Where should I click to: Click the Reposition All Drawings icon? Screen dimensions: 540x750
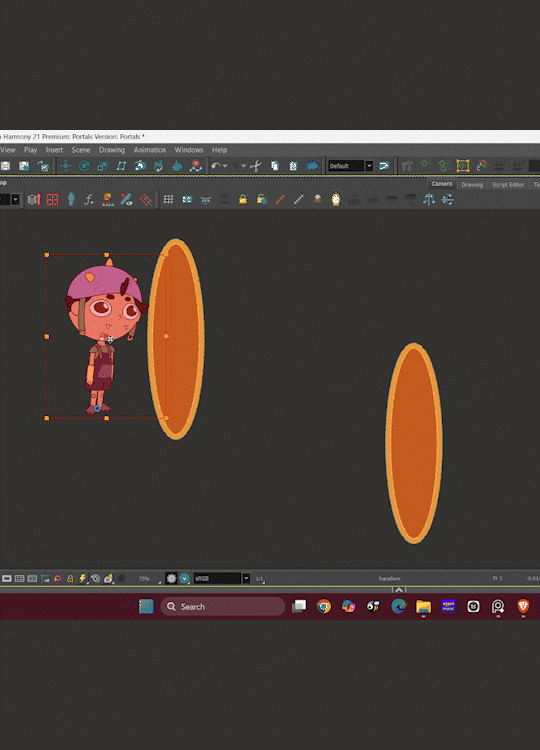[x=177, y=166]
